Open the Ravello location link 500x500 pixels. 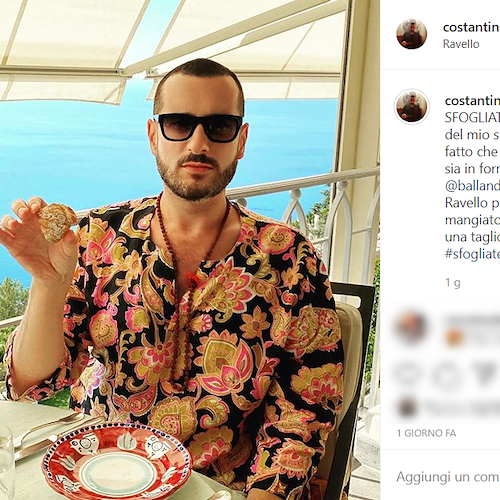point(461,44)
